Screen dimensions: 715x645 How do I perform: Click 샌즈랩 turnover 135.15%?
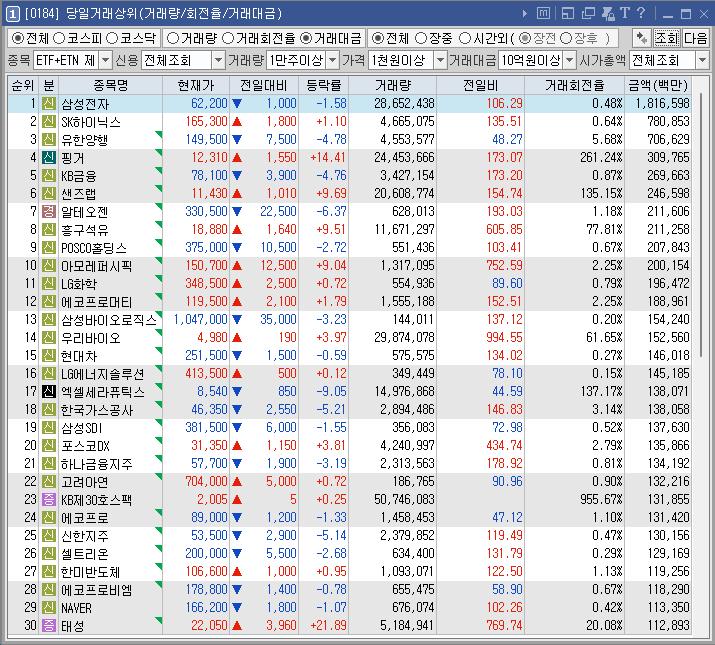tap(601, 193)
